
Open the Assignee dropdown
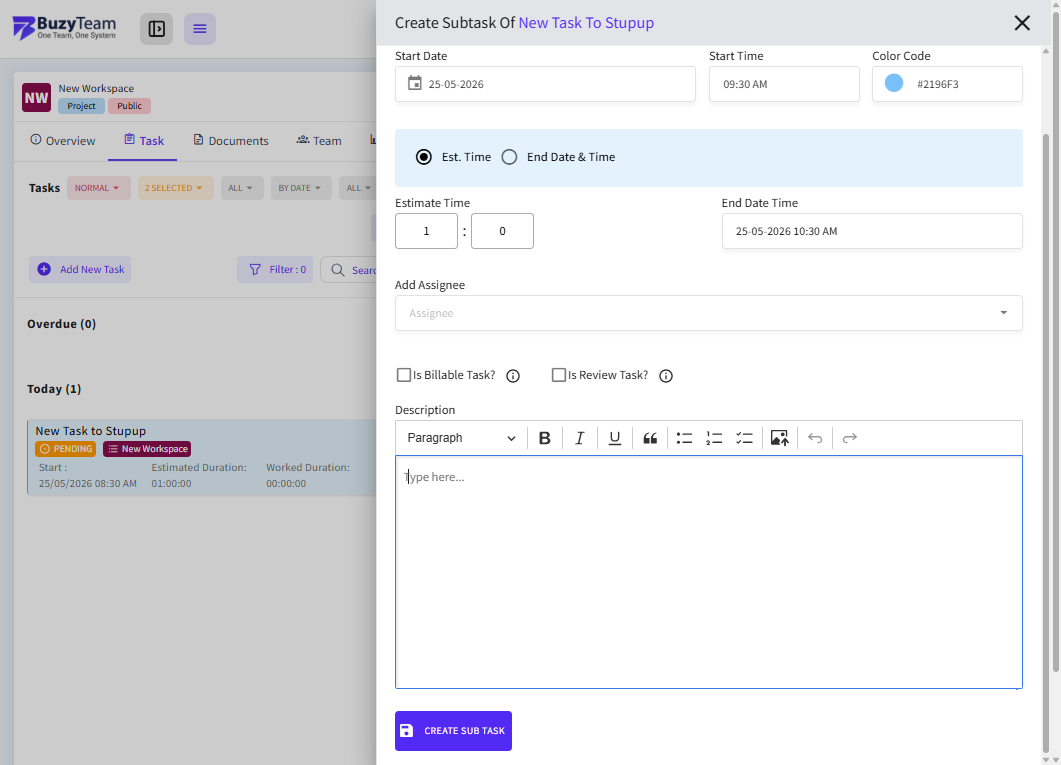[708, 313]
